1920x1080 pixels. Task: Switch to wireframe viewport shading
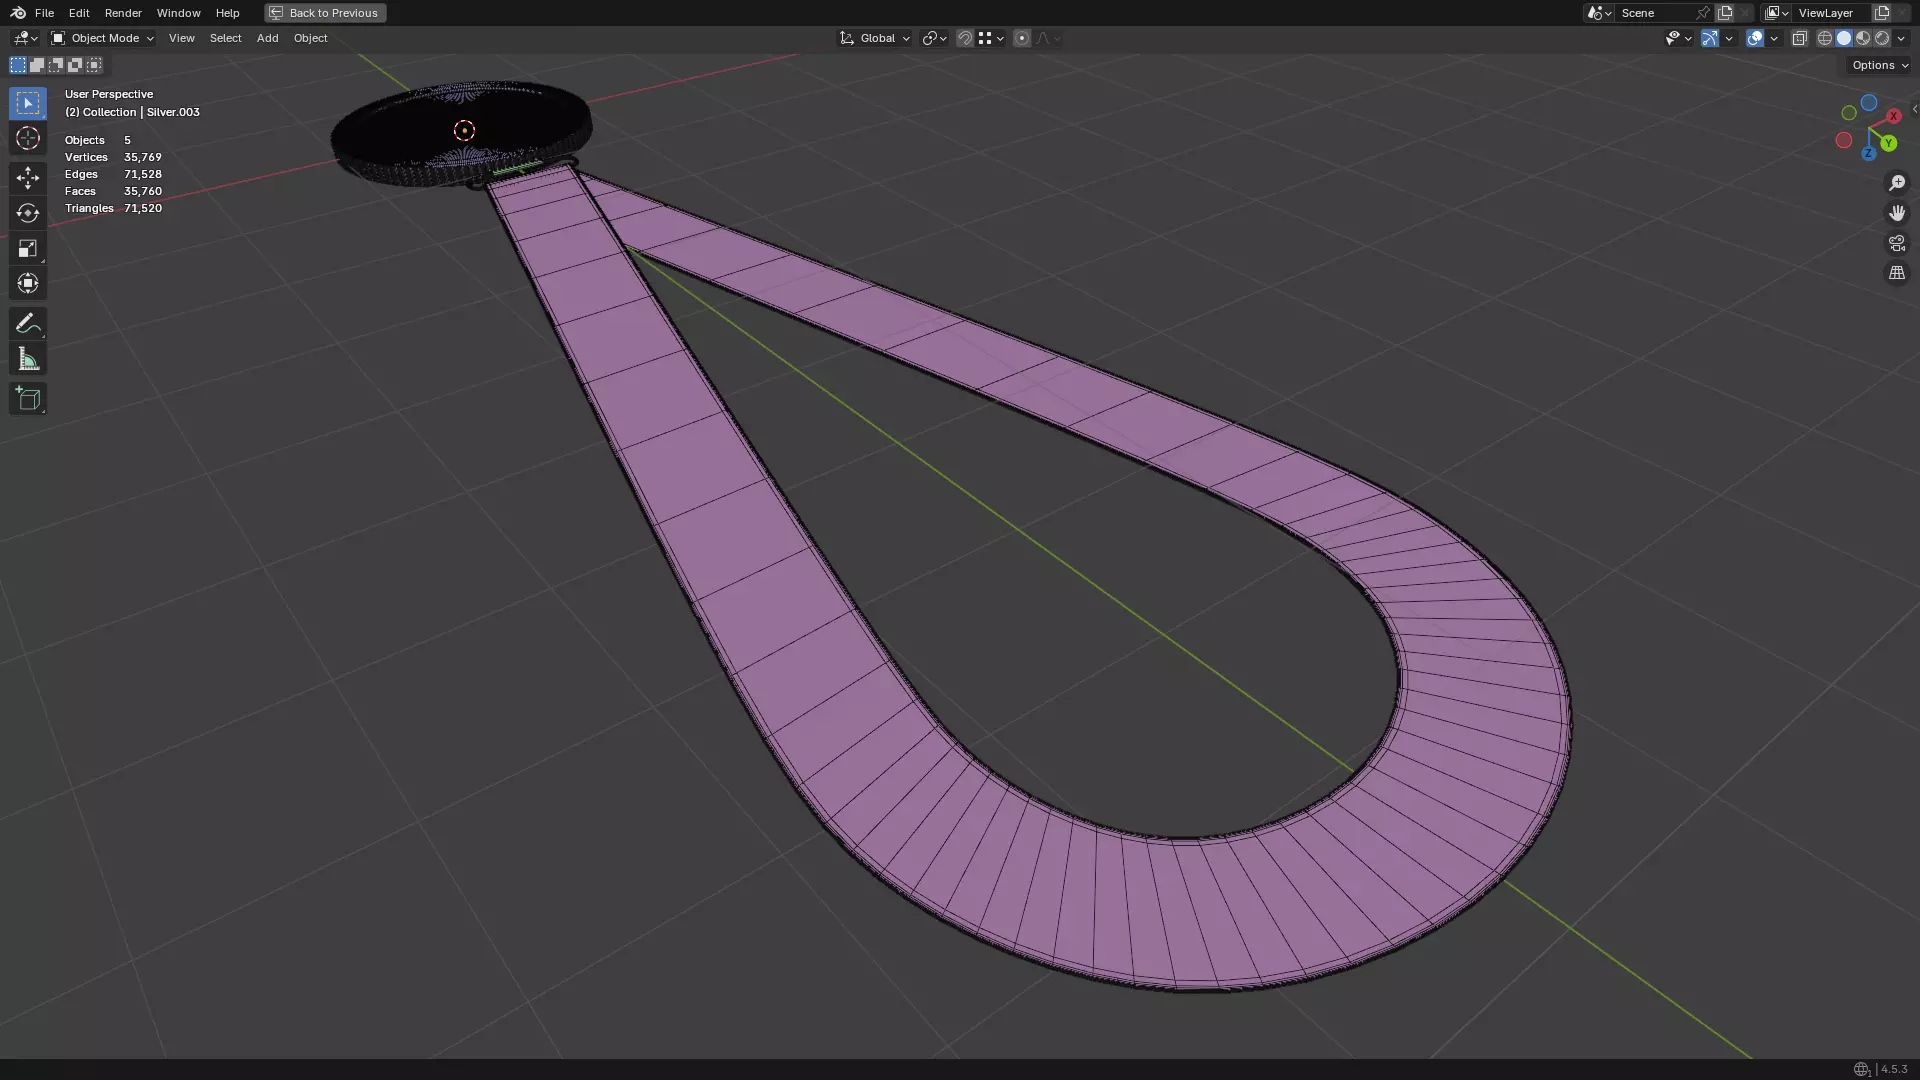click(1824, 38)
